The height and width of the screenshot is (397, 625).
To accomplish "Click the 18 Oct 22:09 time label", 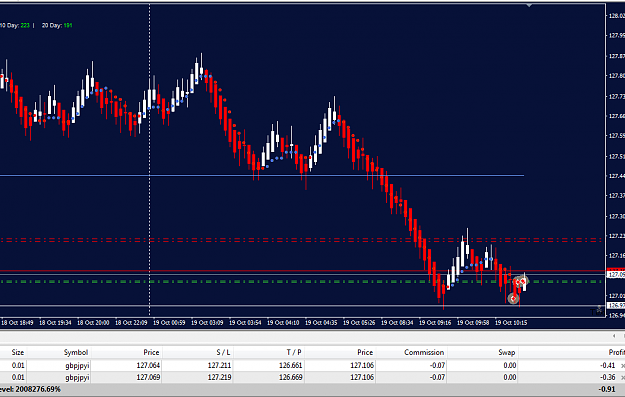I will coord(131,323).
